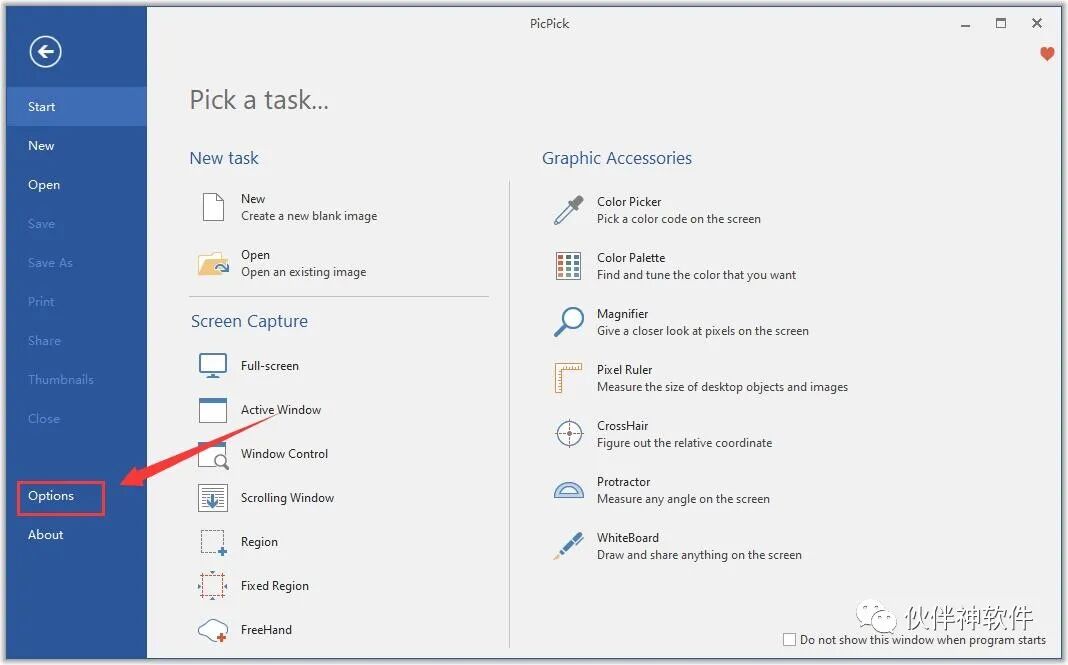
Task: Click the Fixed Region capture icon
Action: (x=213, y=586)
